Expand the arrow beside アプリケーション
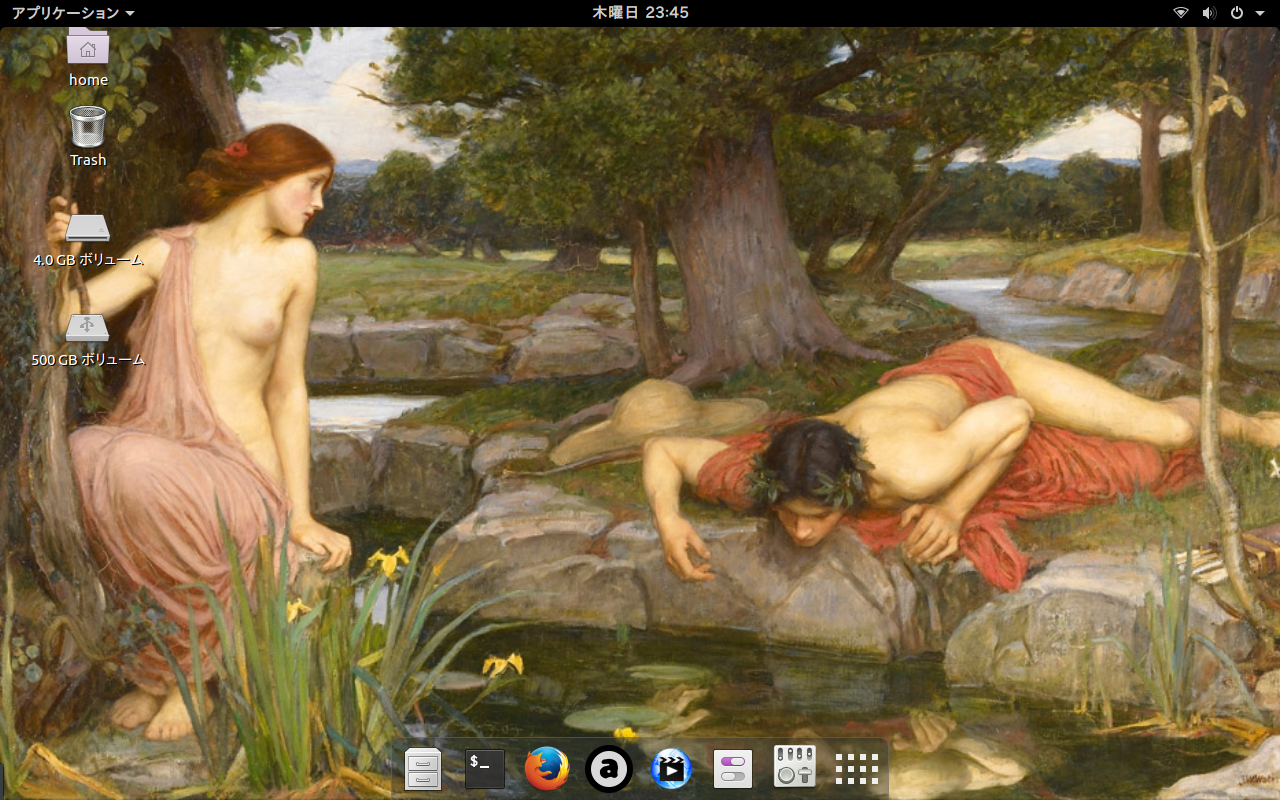This screenshot has width=1280, height=800. coord(130,14)
